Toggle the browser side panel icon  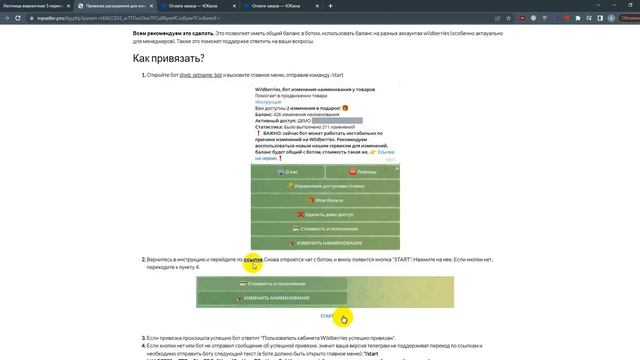point(600,18)
